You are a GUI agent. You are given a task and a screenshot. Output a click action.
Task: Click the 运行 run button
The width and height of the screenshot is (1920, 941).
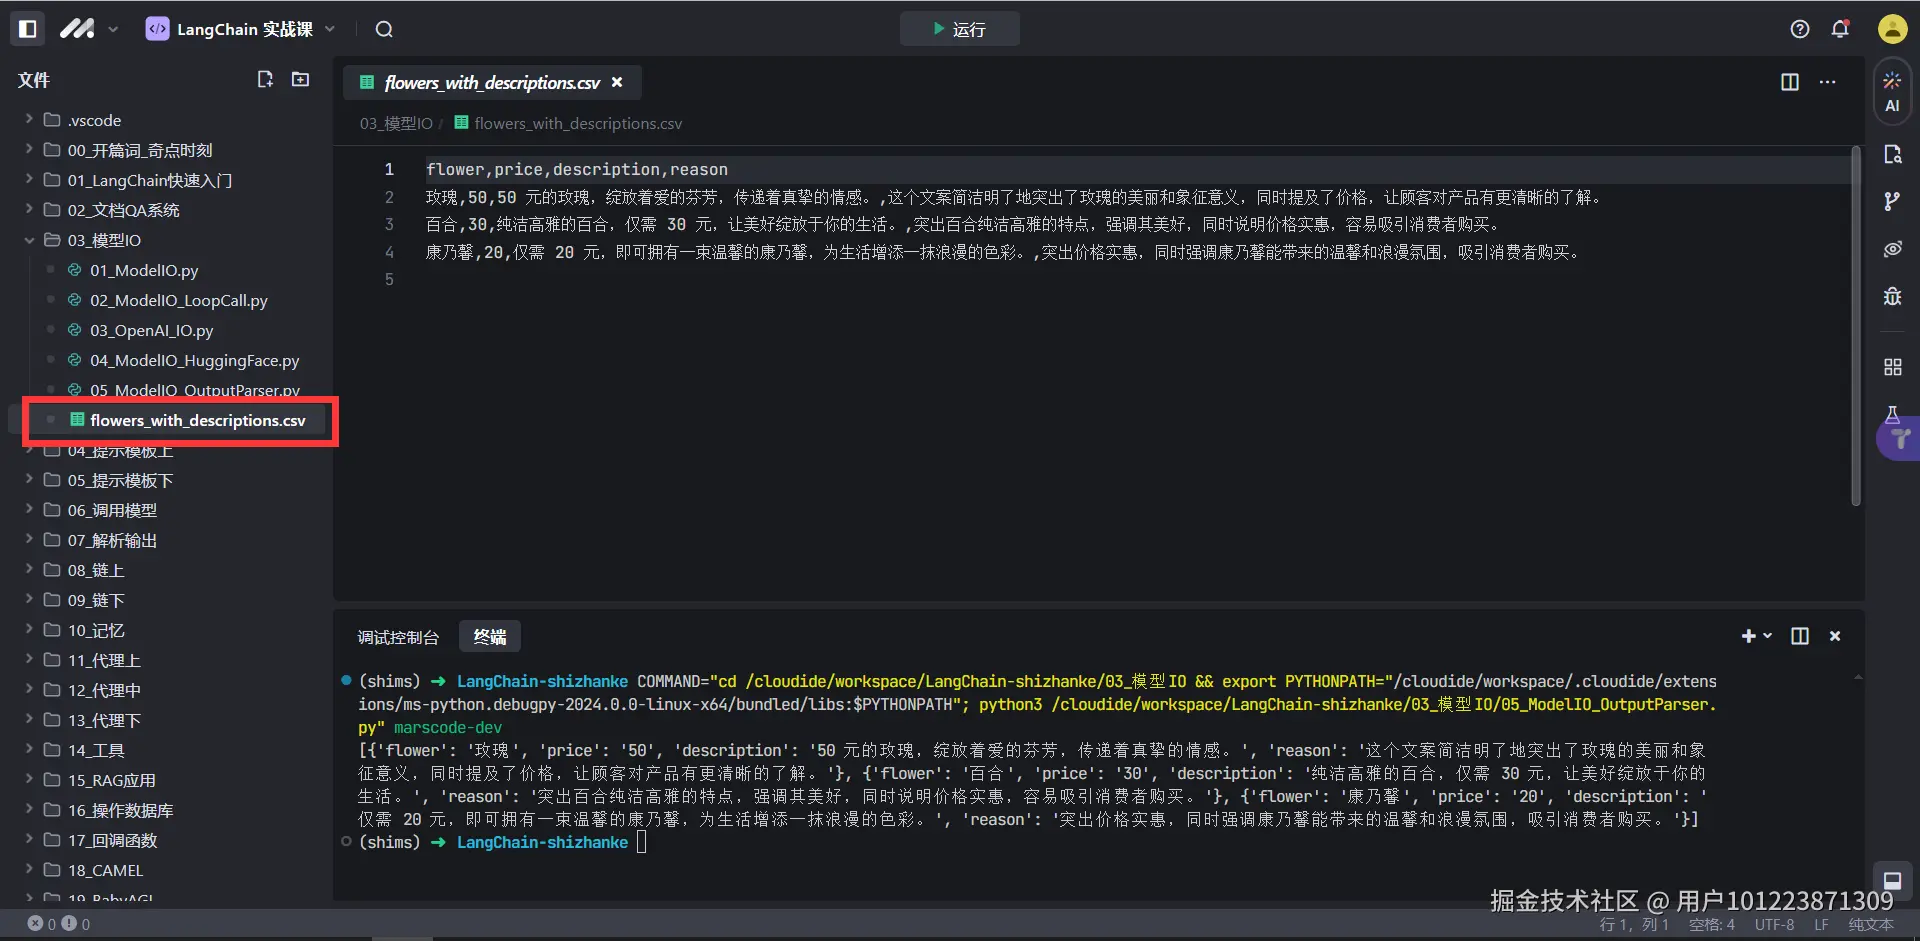tap(958, 28)
